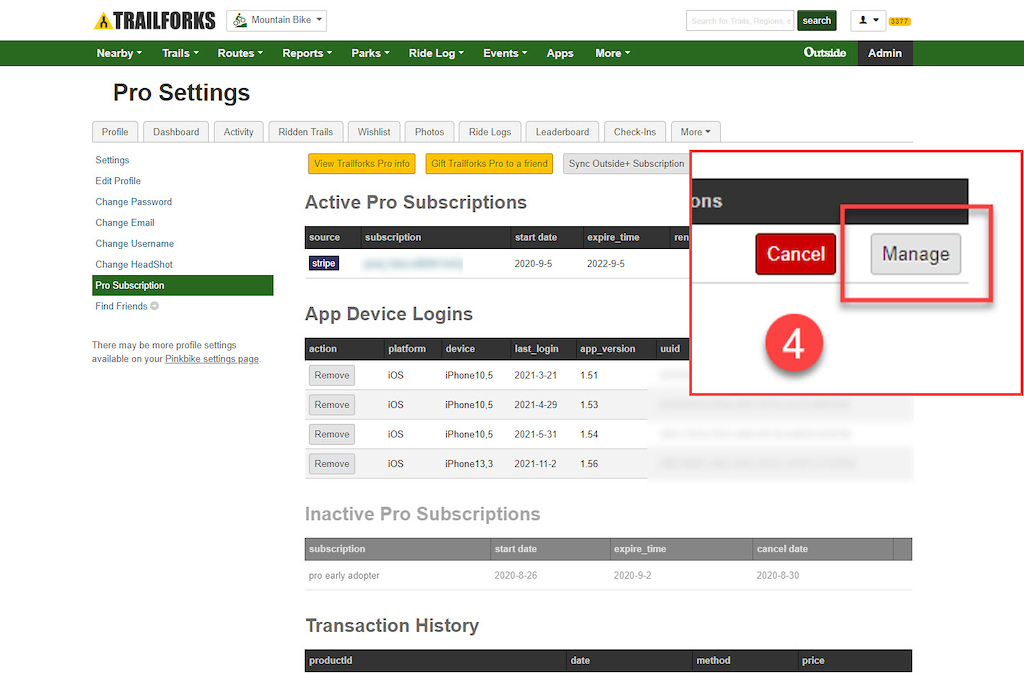This screenshot has width=1024, height=673.
Task: Expand the Trails menu
Action: pyautogui.click(x=180, y=53)
